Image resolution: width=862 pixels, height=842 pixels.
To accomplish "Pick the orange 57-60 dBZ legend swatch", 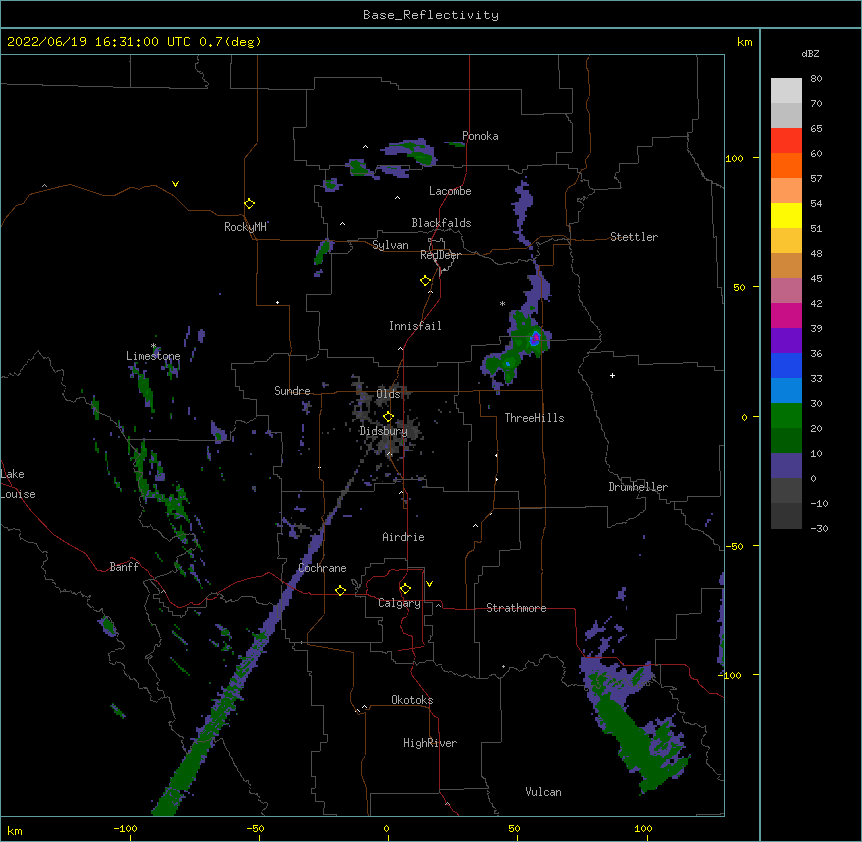I will point(786,165).
